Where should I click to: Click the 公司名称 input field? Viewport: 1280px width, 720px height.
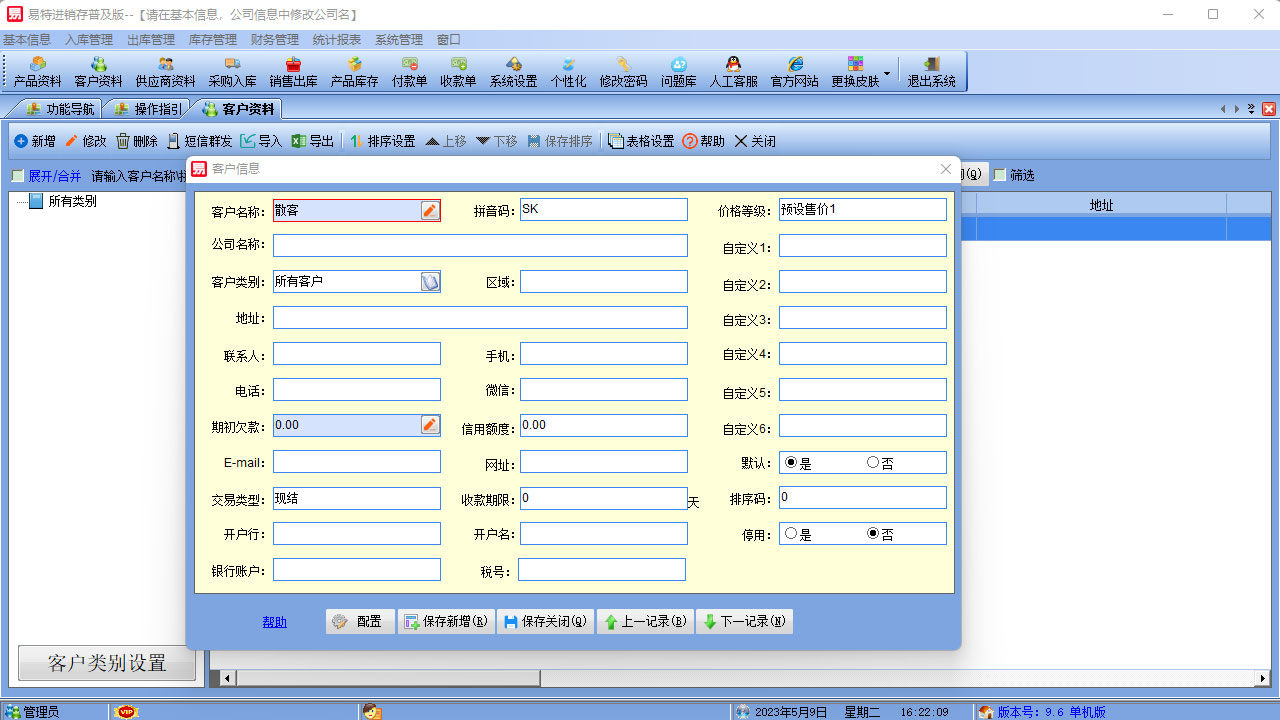point(480,246)
